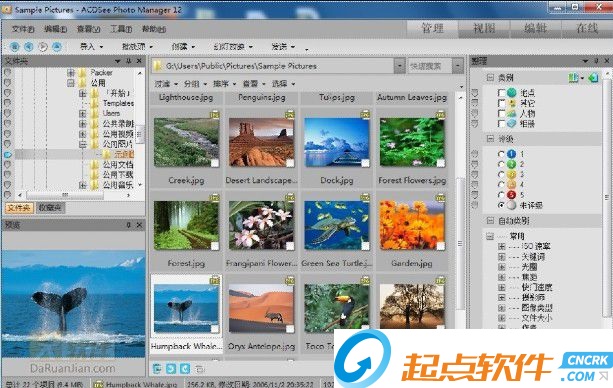Click the red rating 5 icon
The image size is (613, 388).
(511, 195)
